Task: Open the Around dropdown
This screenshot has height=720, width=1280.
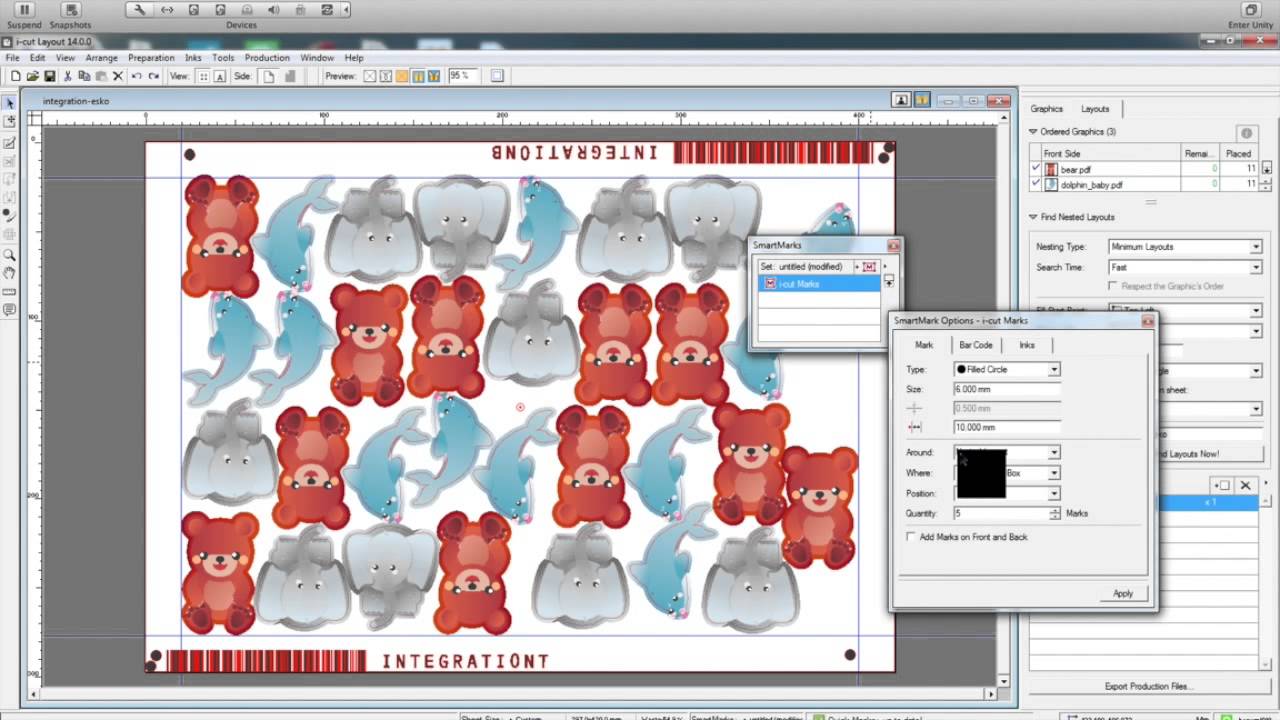Action: (1053, 453)
